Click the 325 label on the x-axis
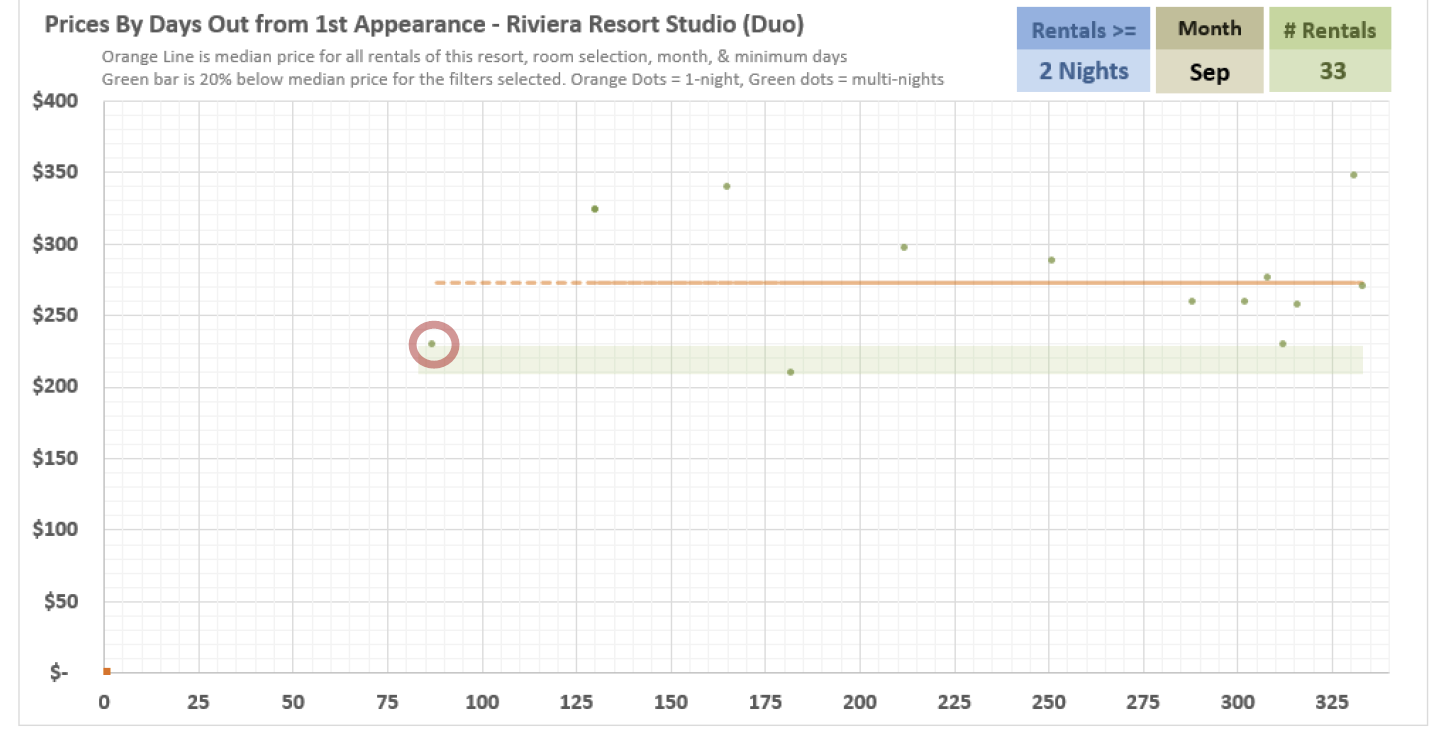This screenshot has height=734, width=1454. coord(1332,702)
